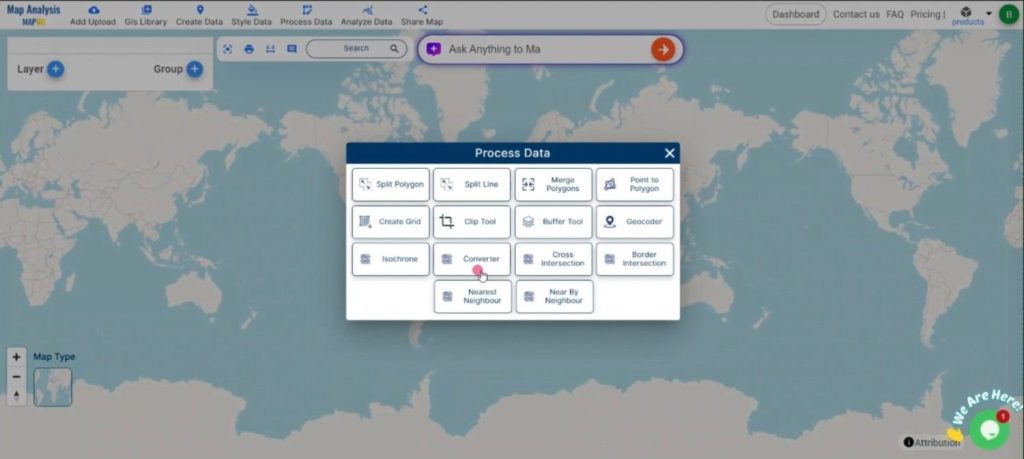Click the print map icon
This screenshot has height=459, width=1024.
click(x=249, y=49)
